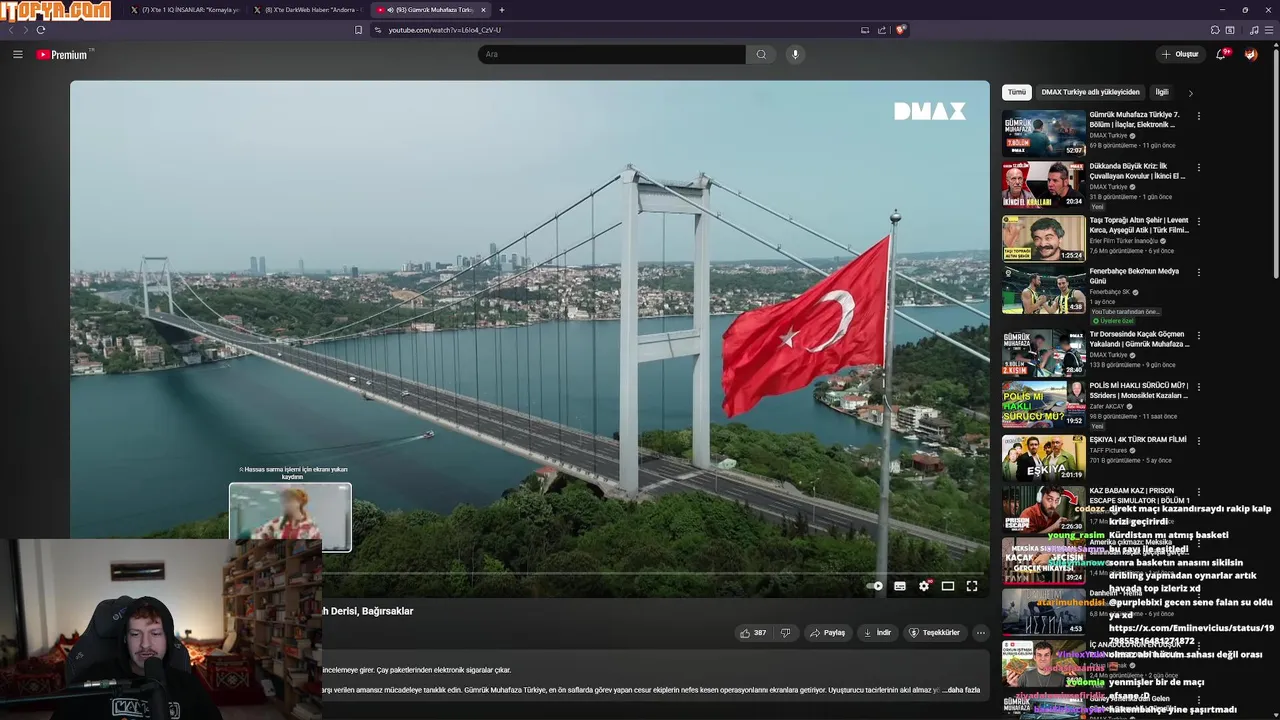Image resolution: width=1280 pixels, height=720 pixels.
Task: Show more filter chips with the right arrow
Action: coord(1190,93)
